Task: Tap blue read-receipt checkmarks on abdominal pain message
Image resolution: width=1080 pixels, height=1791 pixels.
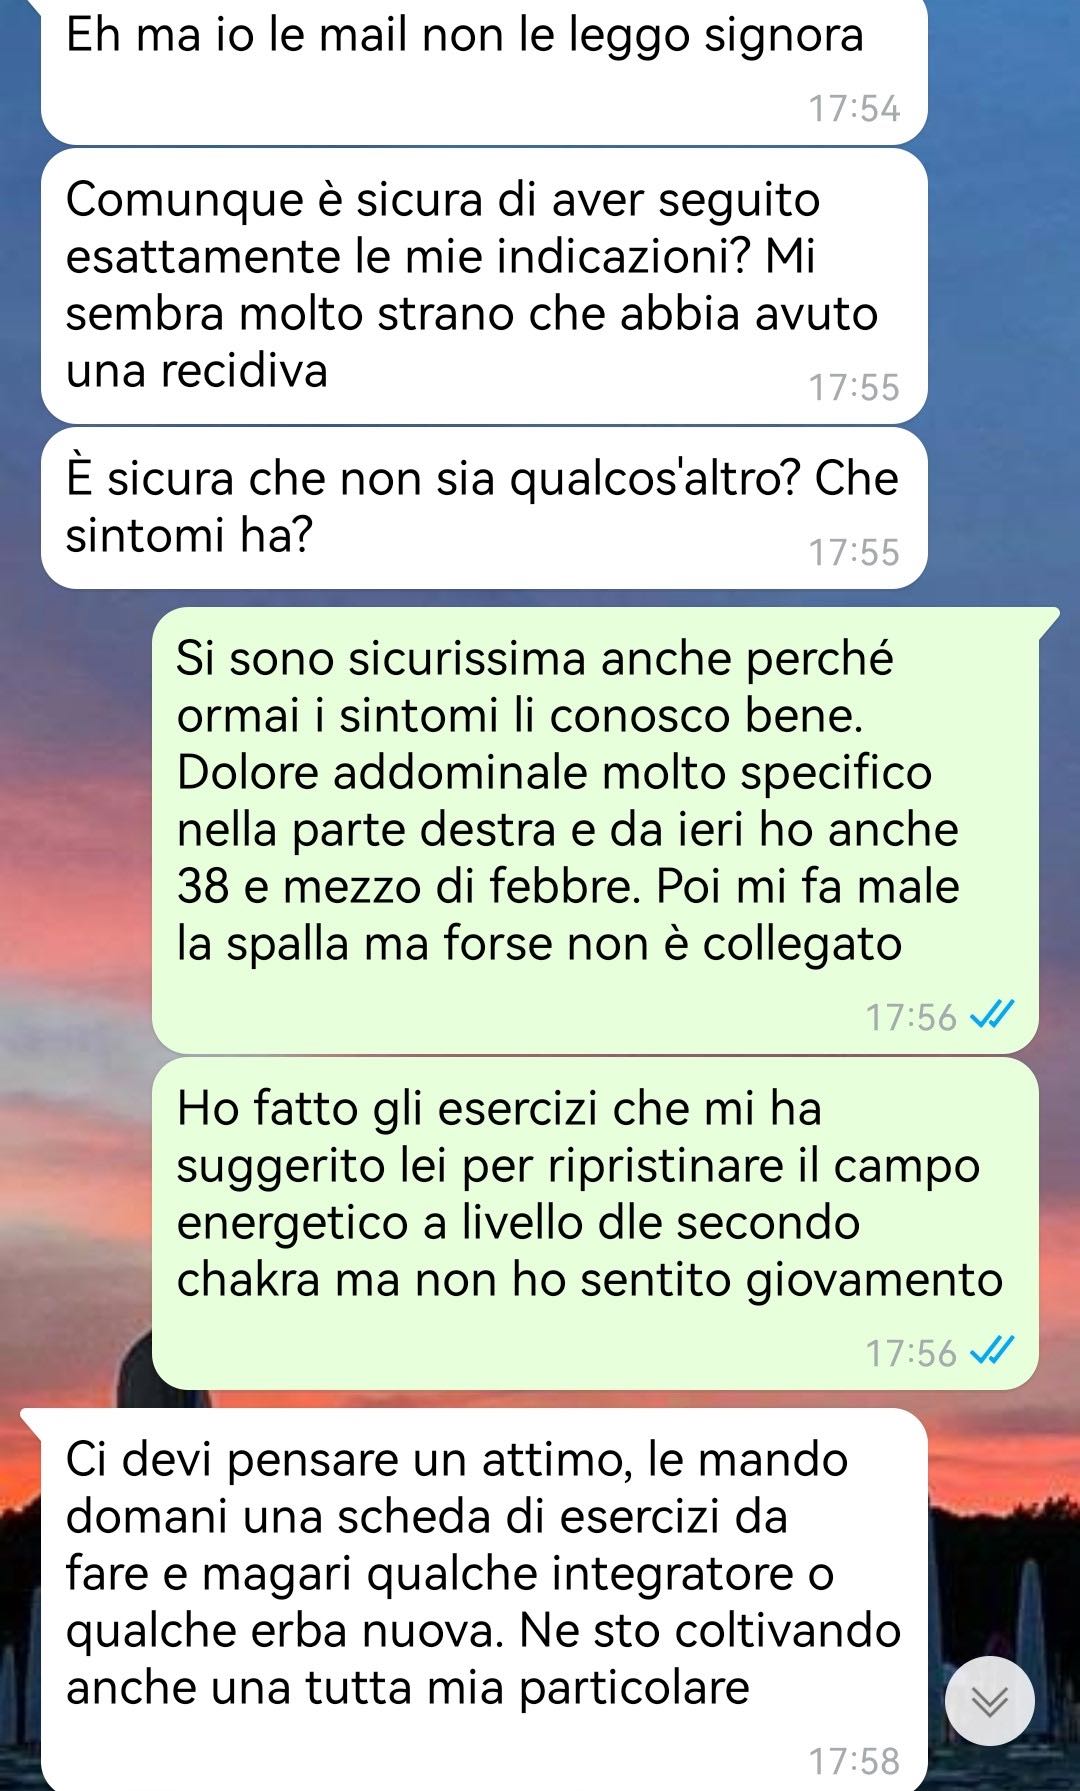Action: (x=992, y=1015)
